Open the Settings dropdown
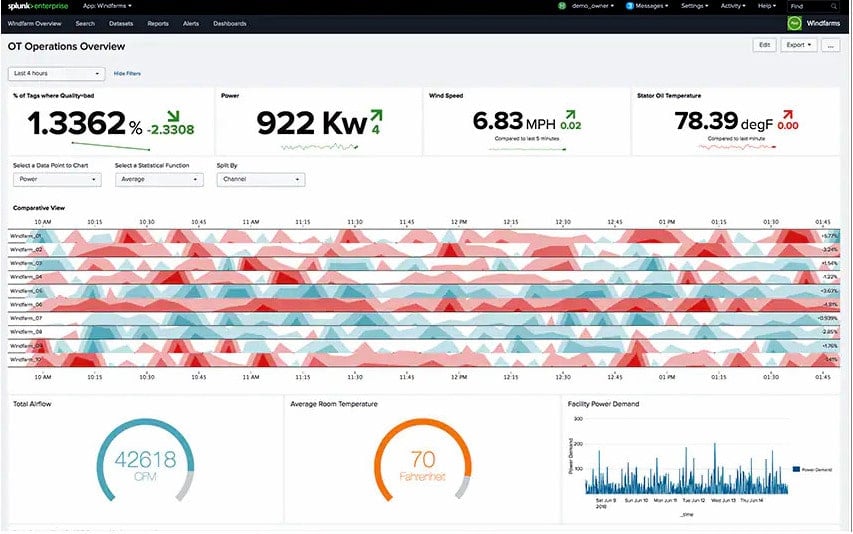The image size is (853, 534). pyautogui.click(x=695, y=6)
